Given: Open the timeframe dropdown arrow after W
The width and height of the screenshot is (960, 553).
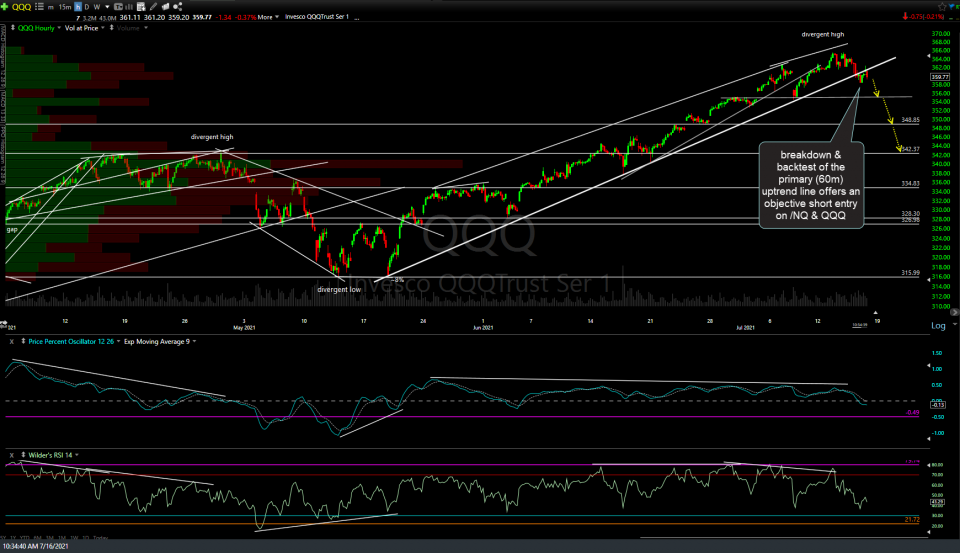Looking at the screenshot, I should 107,7.
